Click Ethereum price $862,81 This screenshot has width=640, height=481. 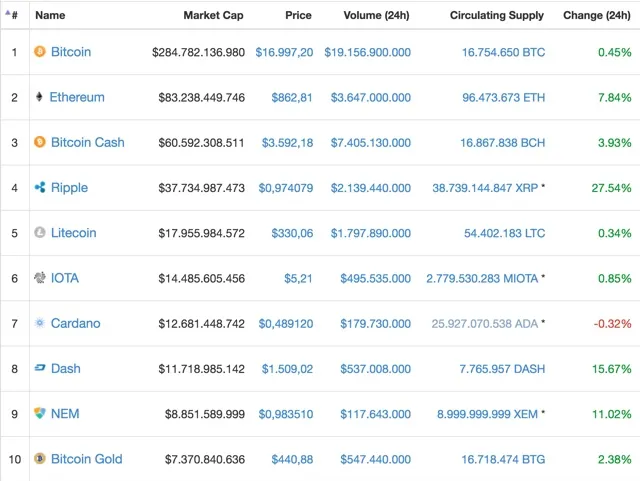click(292, 98)
